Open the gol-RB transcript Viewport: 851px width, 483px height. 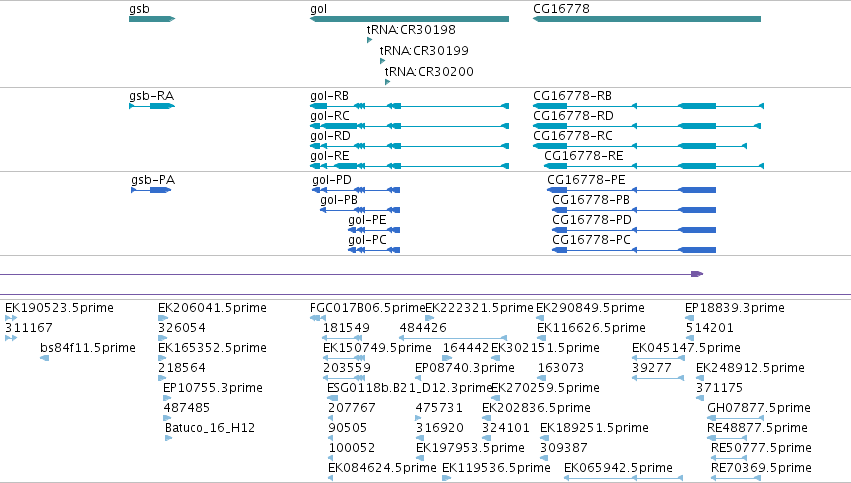coord(409,106)
